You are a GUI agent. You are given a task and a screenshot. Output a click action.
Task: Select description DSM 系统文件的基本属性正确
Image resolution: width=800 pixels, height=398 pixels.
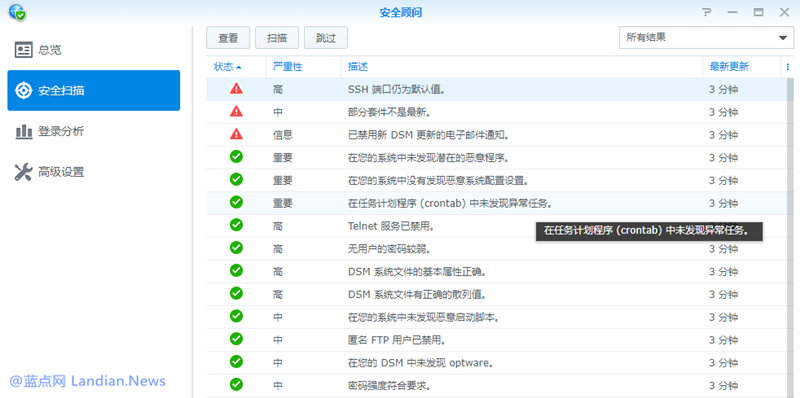point(417,272)
